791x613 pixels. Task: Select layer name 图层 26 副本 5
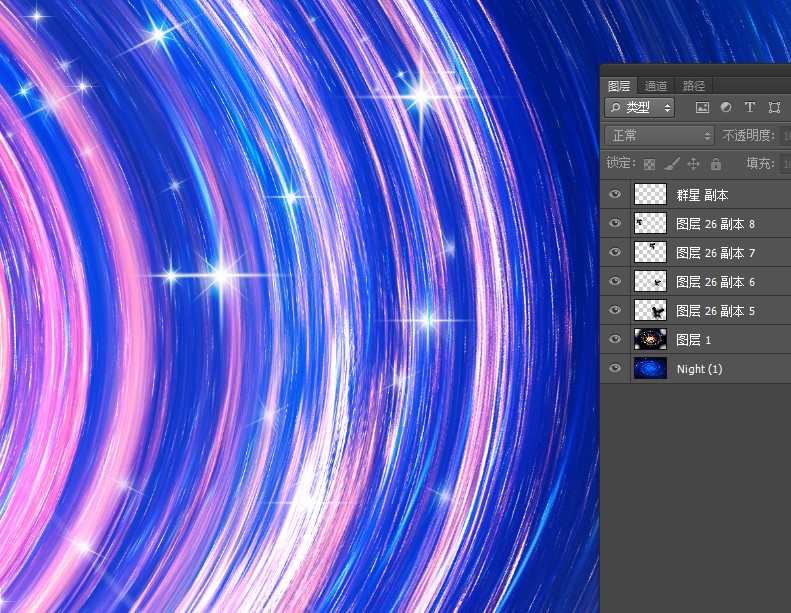pyautogui.click(x=715, y=311)
